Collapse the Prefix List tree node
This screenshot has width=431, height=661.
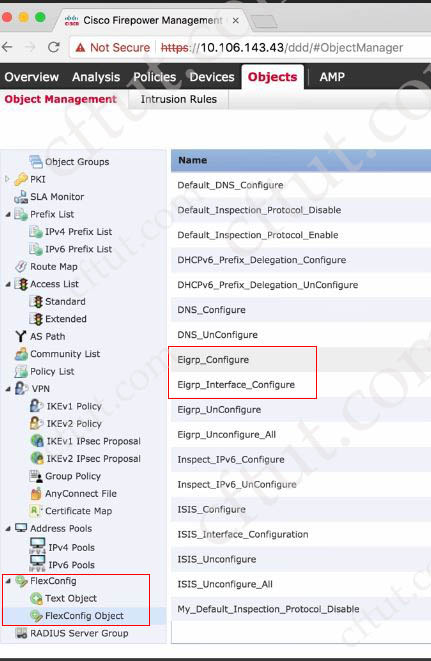[8, 215]
